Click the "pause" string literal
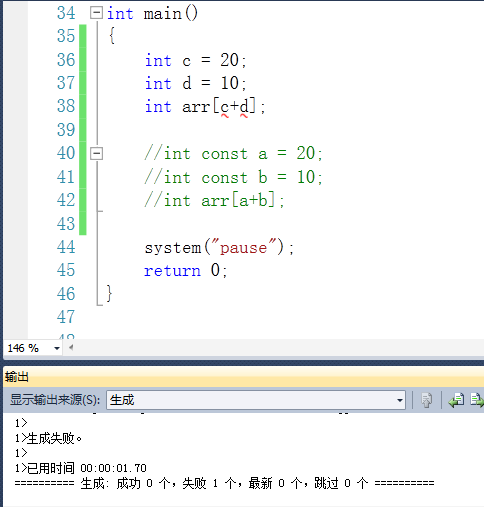Viewport: 484px width, 507px height. (244, 247)
